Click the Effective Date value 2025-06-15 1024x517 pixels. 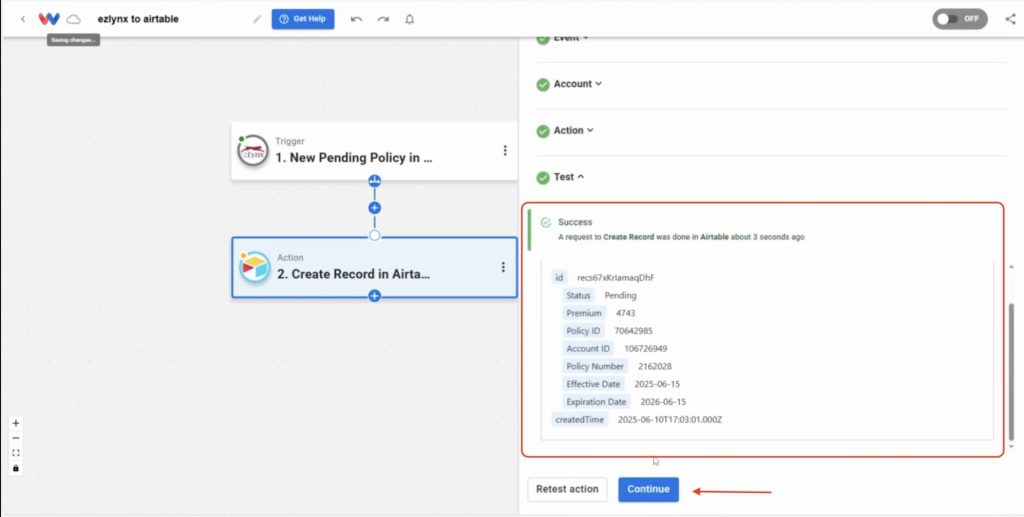657,384
